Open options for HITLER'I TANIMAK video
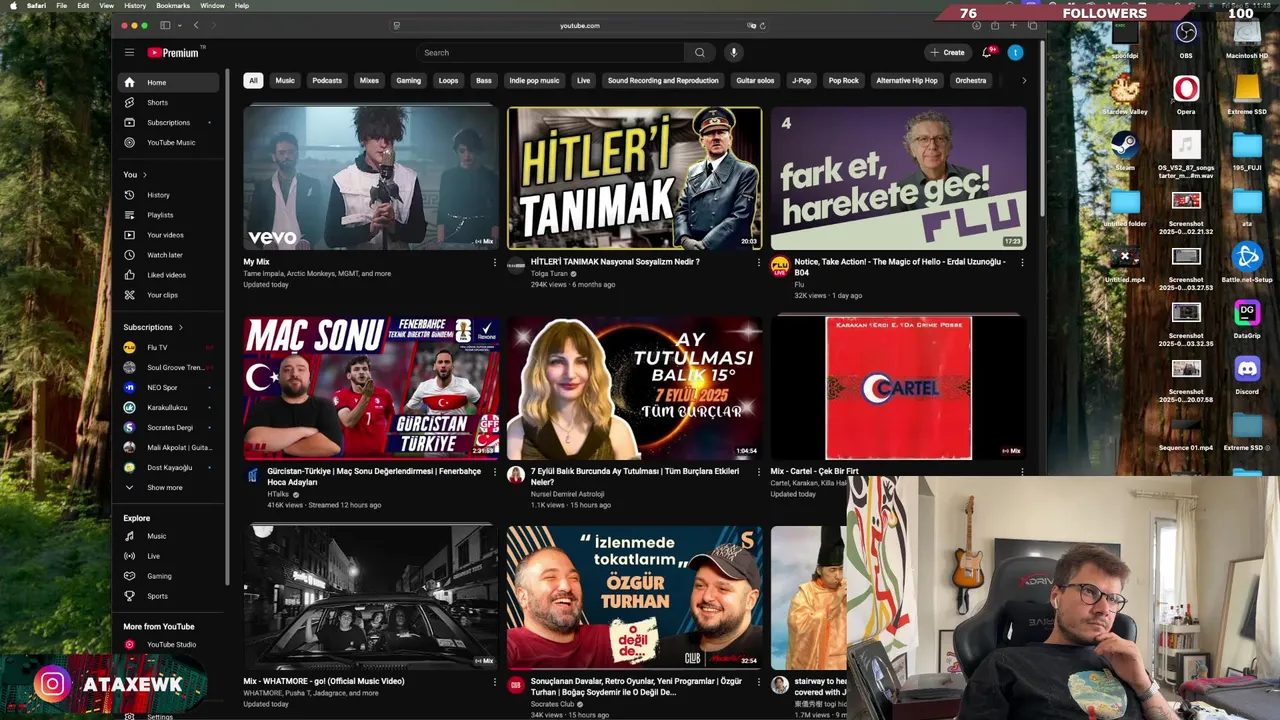 click(x=758, y=263)
